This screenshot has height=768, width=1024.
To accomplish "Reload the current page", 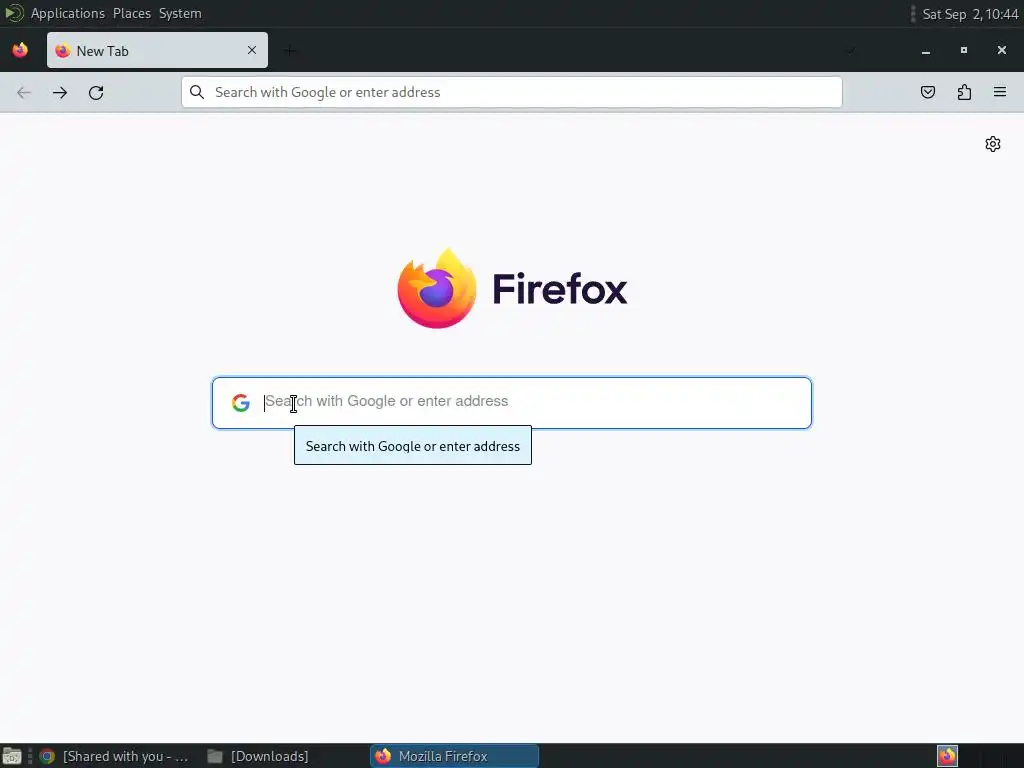I will coord(96,93).
